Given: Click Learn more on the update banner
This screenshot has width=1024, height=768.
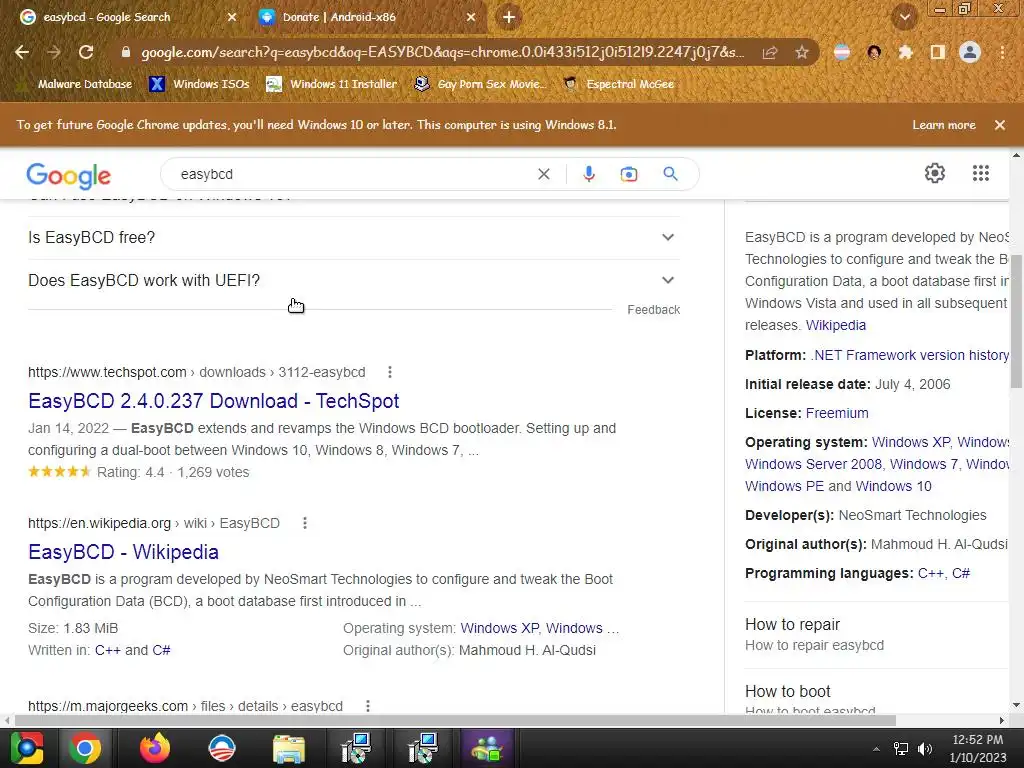Looking at the screenshot, I should pyautogui.click(x=944, y=125).
